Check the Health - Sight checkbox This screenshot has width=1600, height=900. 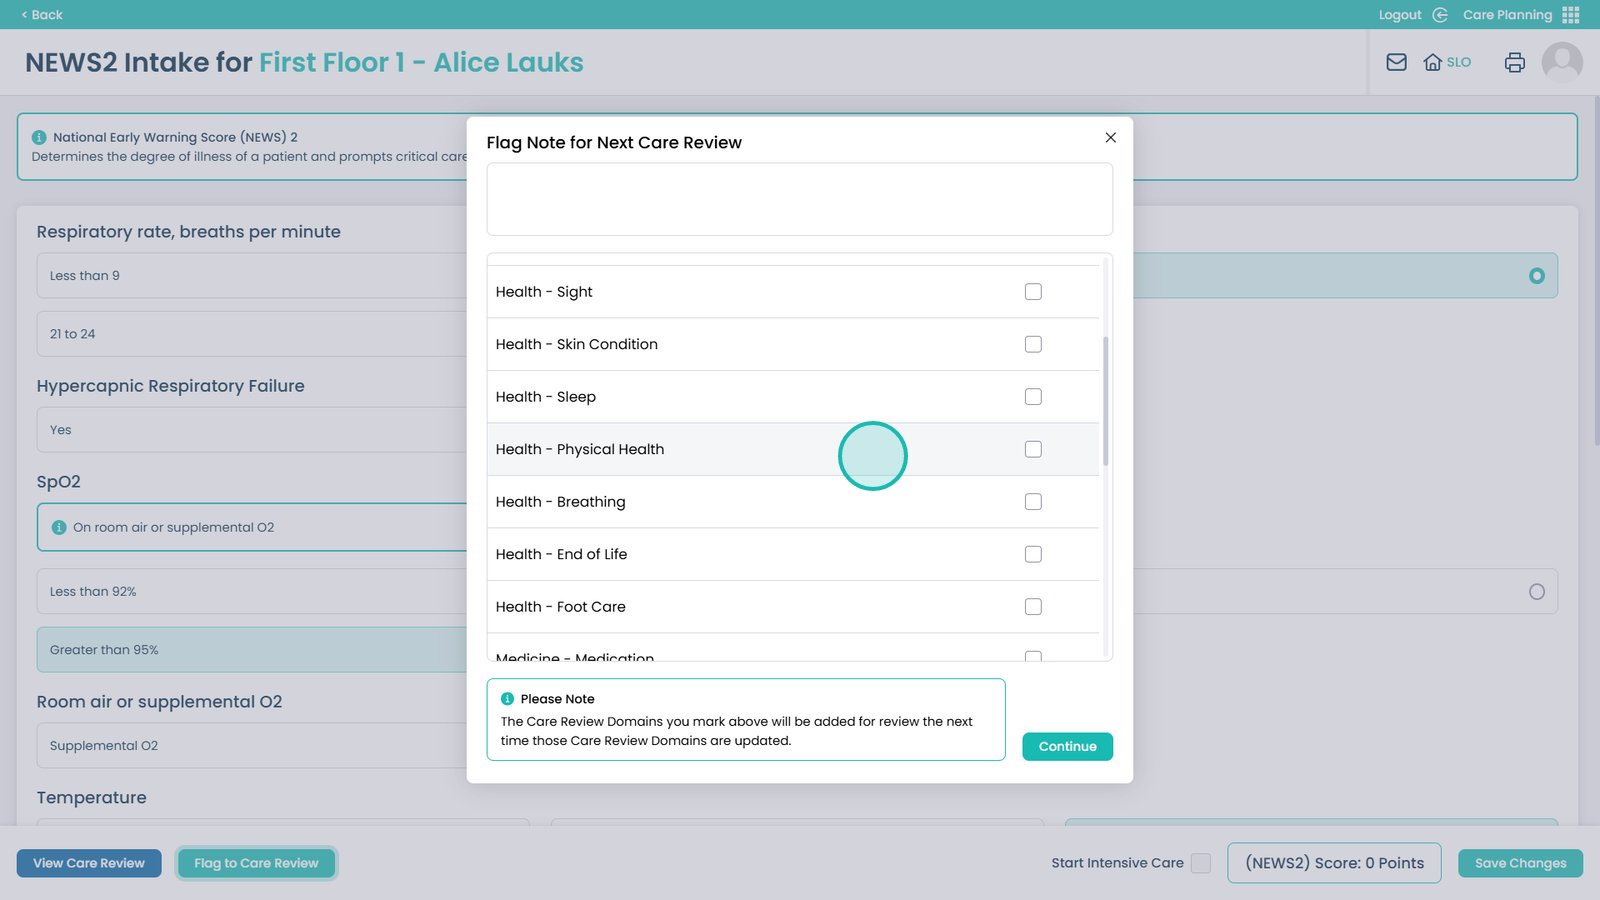pyautogui.click(x=1033, y=292)
